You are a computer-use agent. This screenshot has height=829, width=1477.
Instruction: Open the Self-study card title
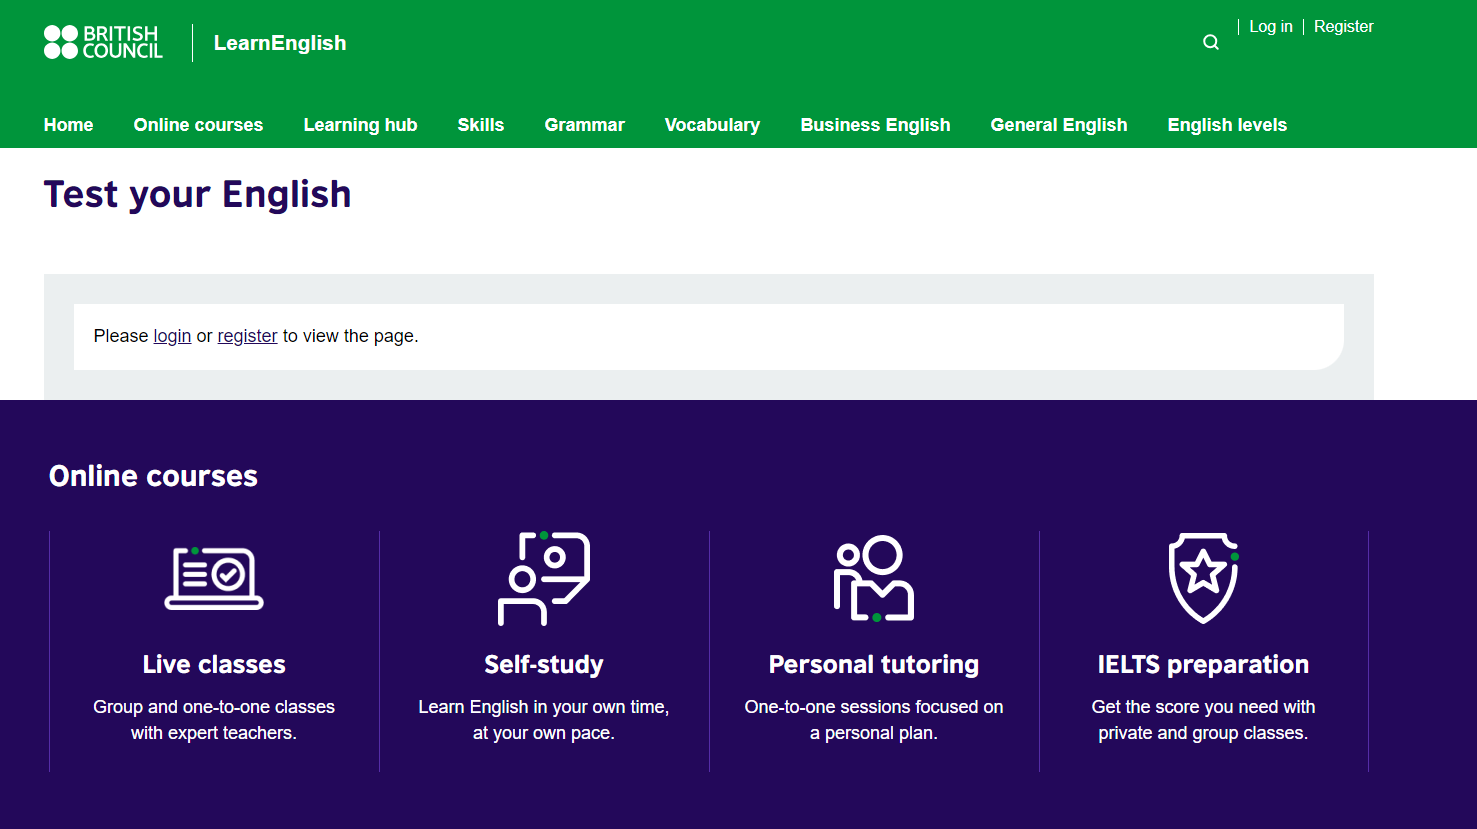pos(544,665)
